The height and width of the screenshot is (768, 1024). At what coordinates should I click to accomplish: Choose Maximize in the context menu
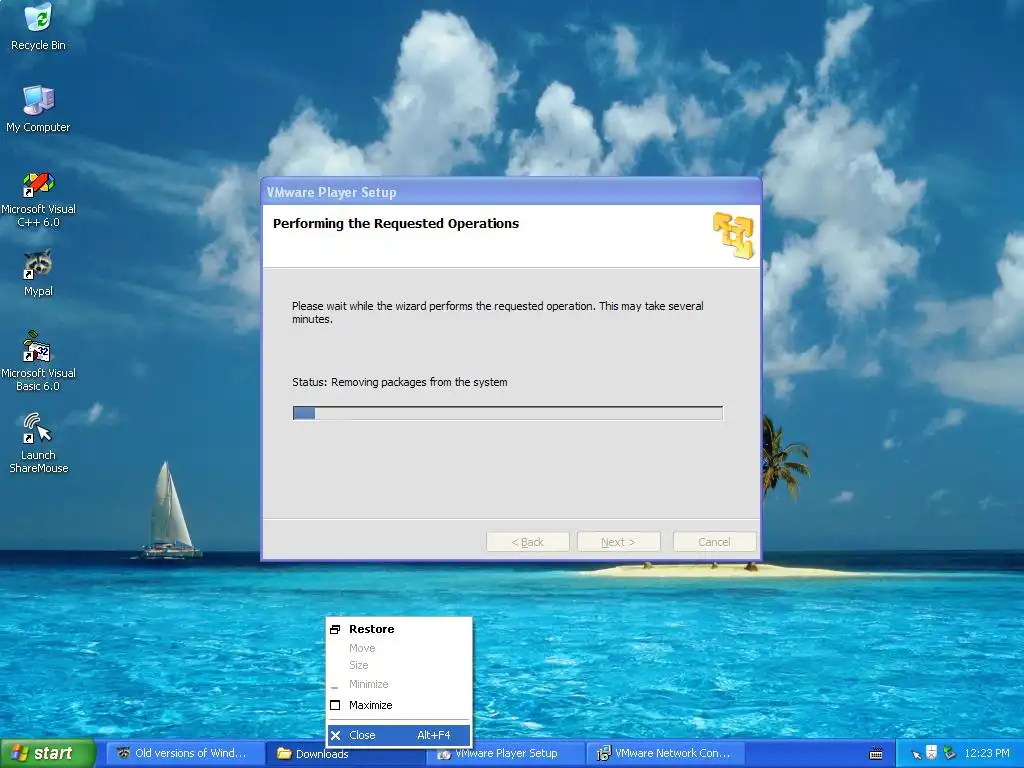398,705
